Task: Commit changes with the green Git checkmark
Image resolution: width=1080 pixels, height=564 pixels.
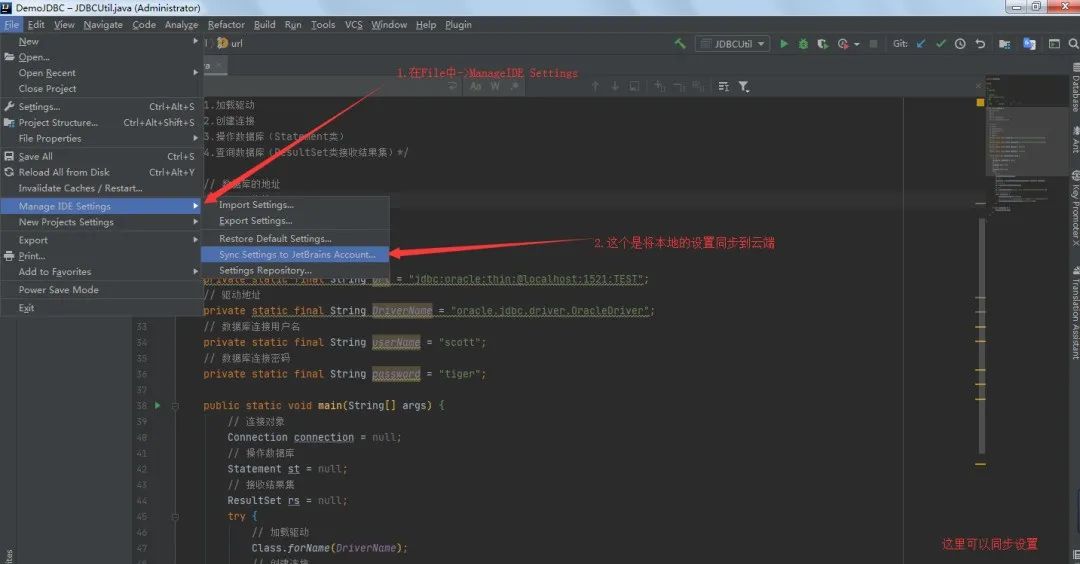Action: (x=941, y=43)
